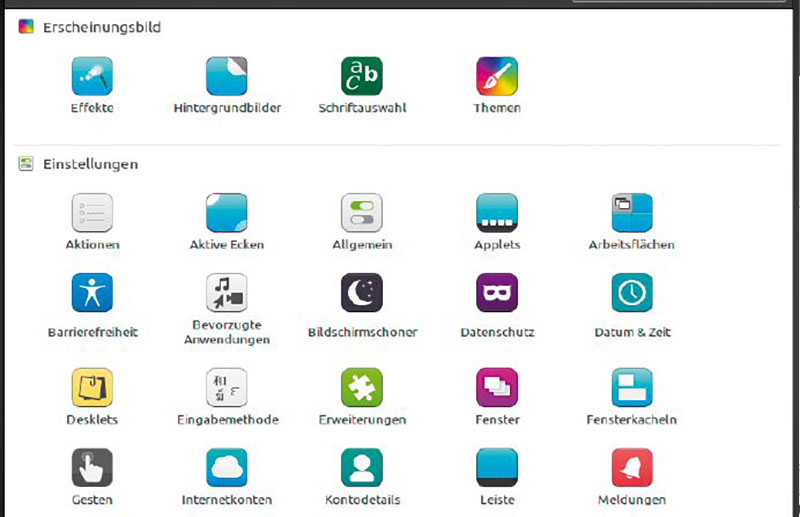Open the Desklets settings
This screenshot has width=800, height=517.
92,387
